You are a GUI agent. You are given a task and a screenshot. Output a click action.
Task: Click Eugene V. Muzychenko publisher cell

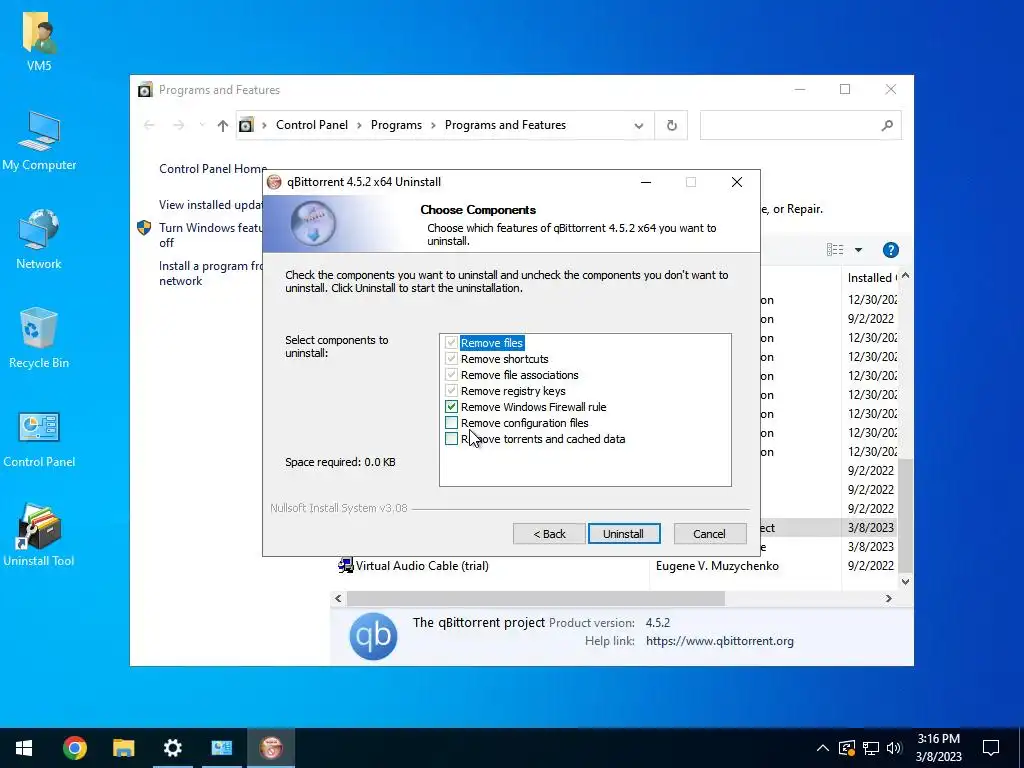(717, 566)
